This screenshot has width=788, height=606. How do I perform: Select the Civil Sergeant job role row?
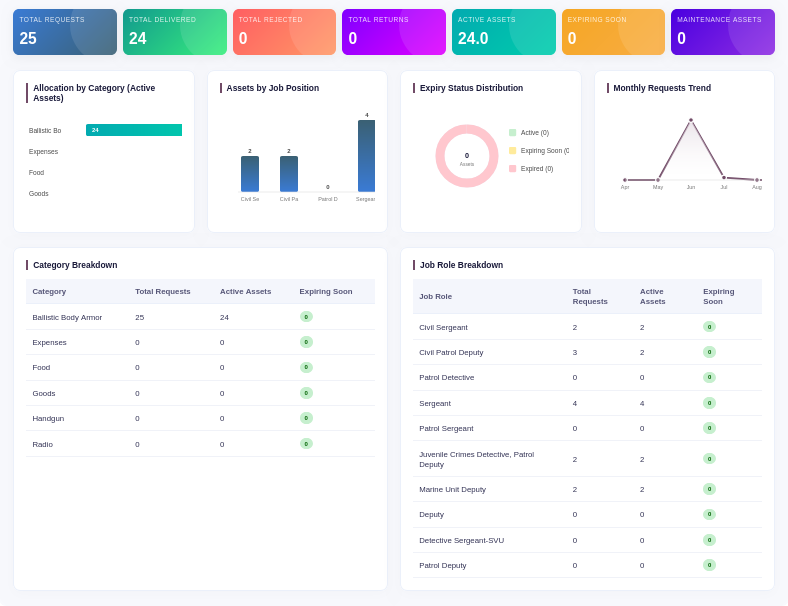click(587, 327)
